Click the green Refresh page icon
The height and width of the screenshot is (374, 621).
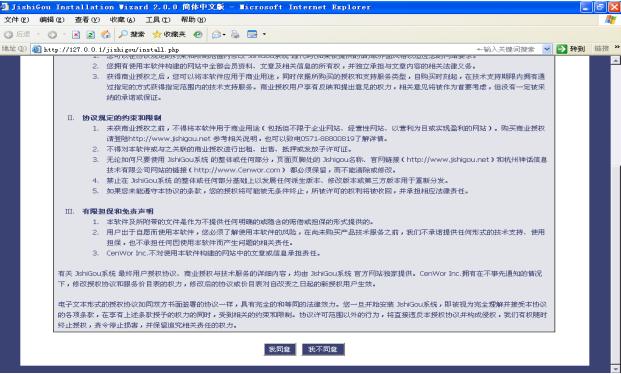pyautogui.click(x=91, y=35)
